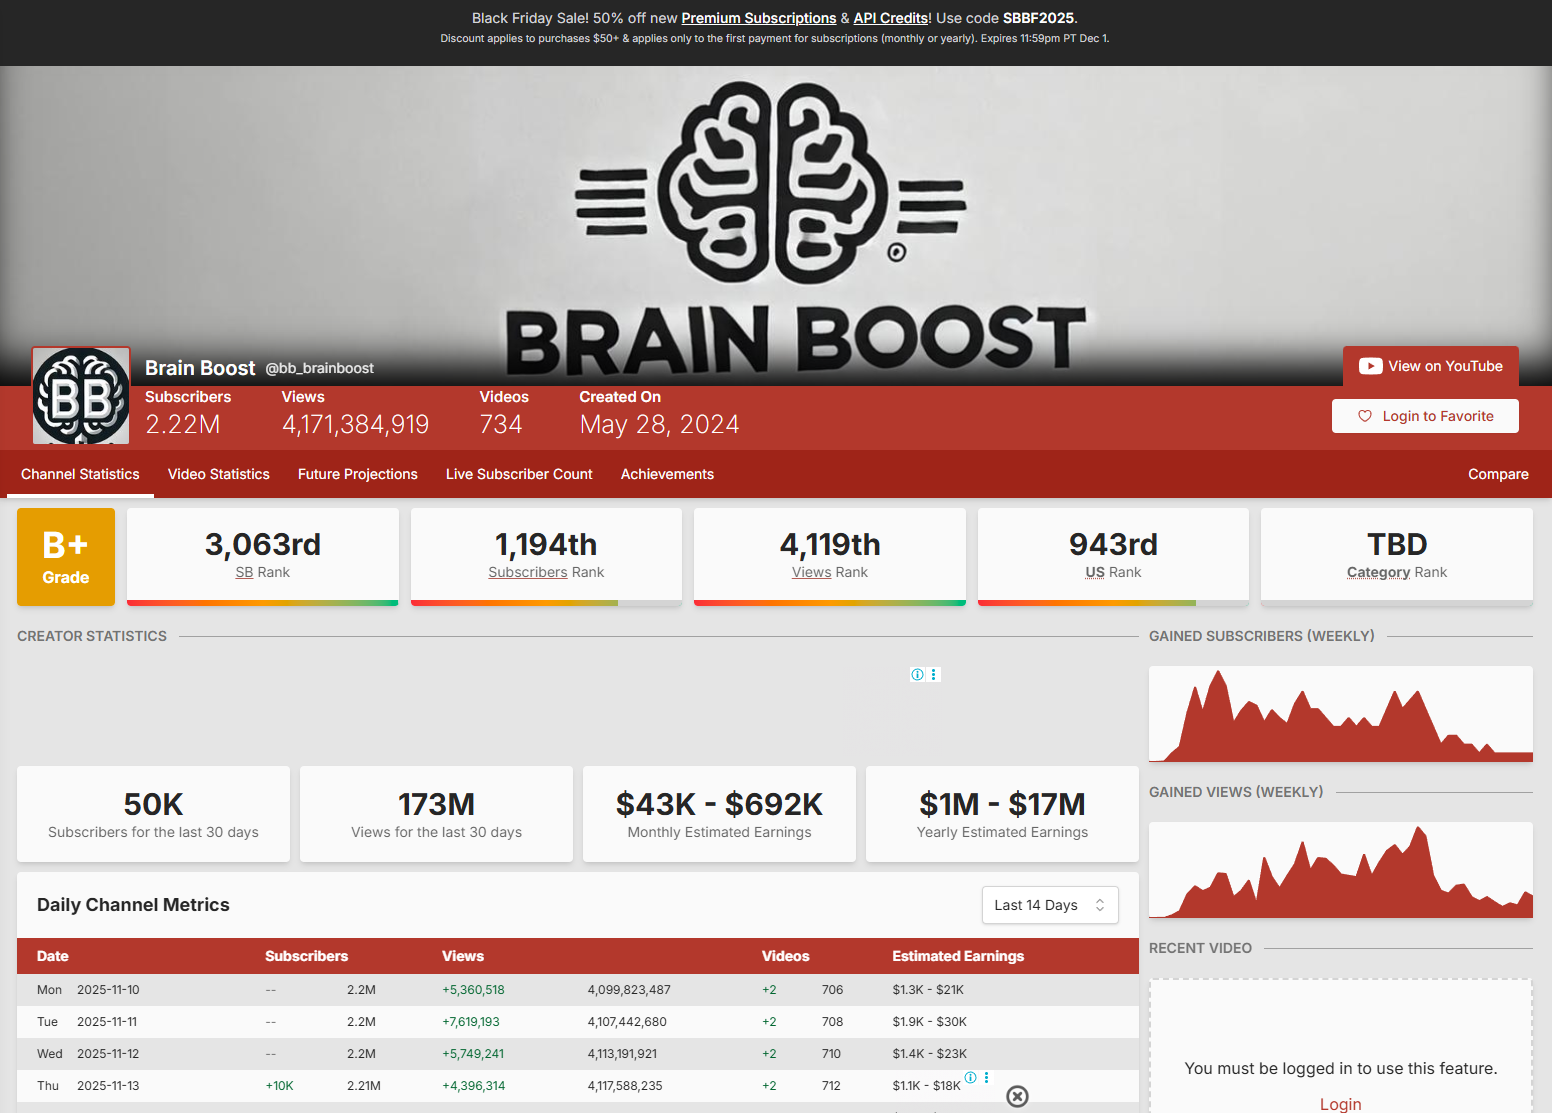Open the API Credits link
Viewport: 1552px width, 1113px height.
[x=890, y=18]
